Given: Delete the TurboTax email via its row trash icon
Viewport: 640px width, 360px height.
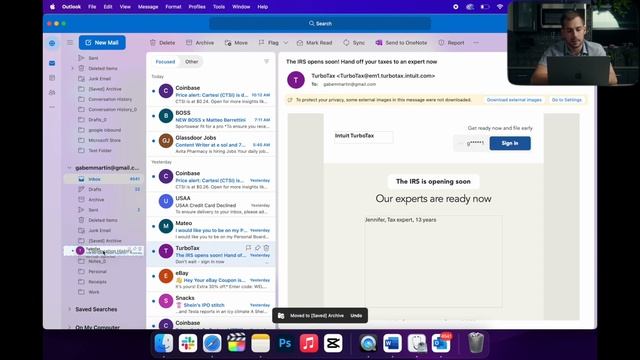Looking at the screenshot, I should coord(267,248).
